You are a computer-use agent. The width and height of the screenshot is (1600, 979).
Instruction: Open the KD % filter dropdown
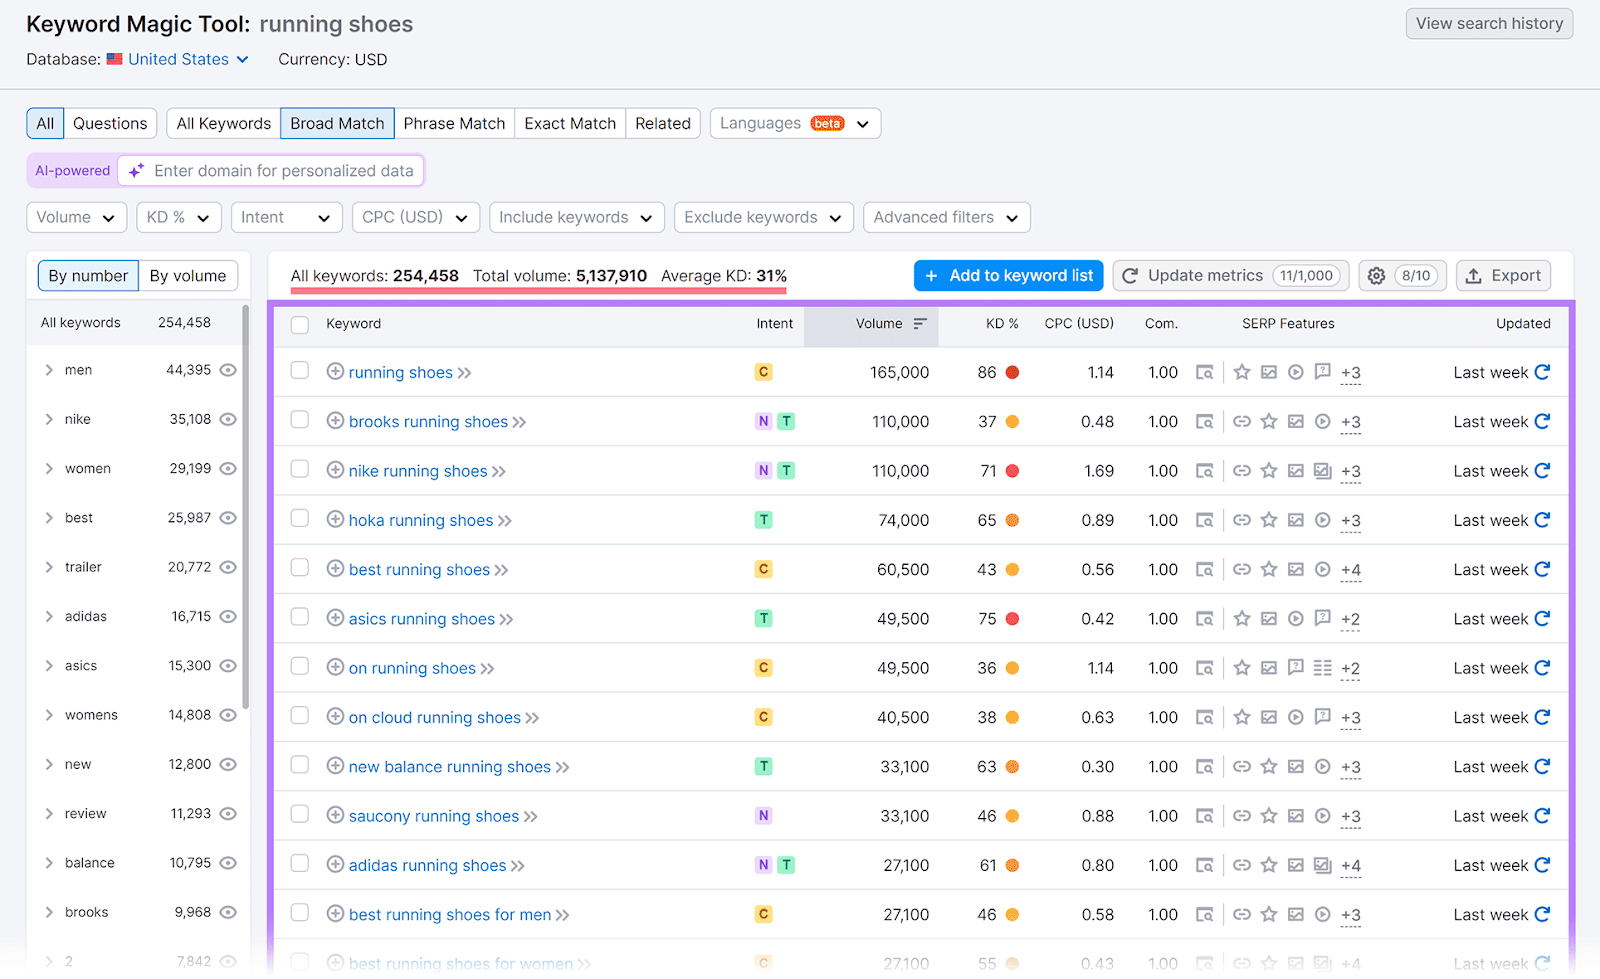click(178, 217)
